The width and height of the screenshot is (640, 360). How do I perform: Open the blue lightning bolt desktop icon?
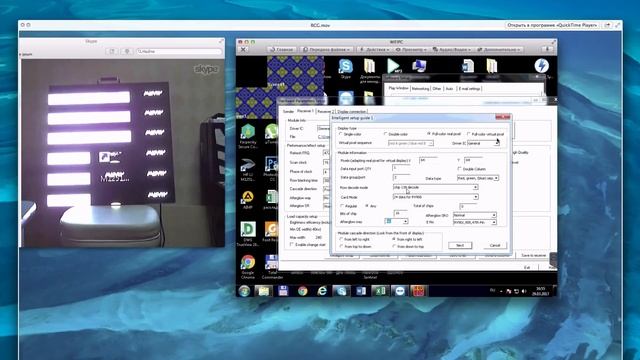542,66
